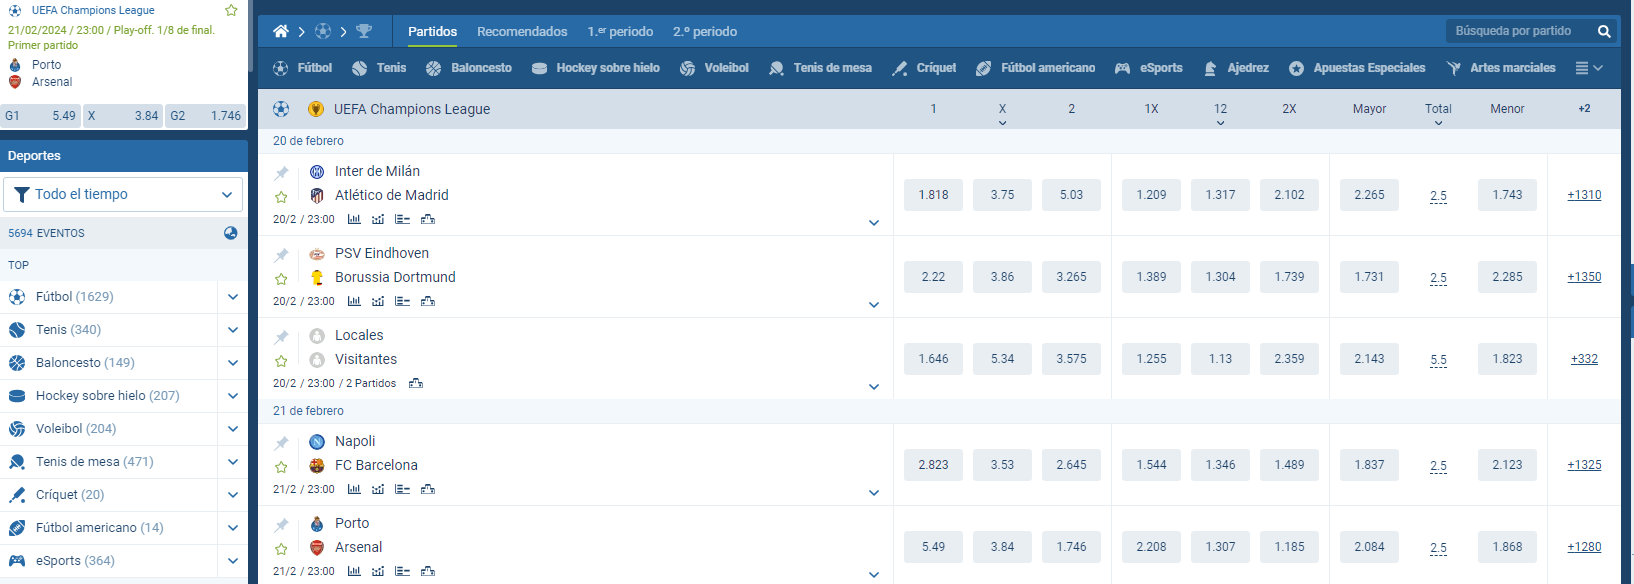This screenshot has width=1634, height=584.
Task: Select Ajedrez in the top sports bar
Action: pos(1236,68)
